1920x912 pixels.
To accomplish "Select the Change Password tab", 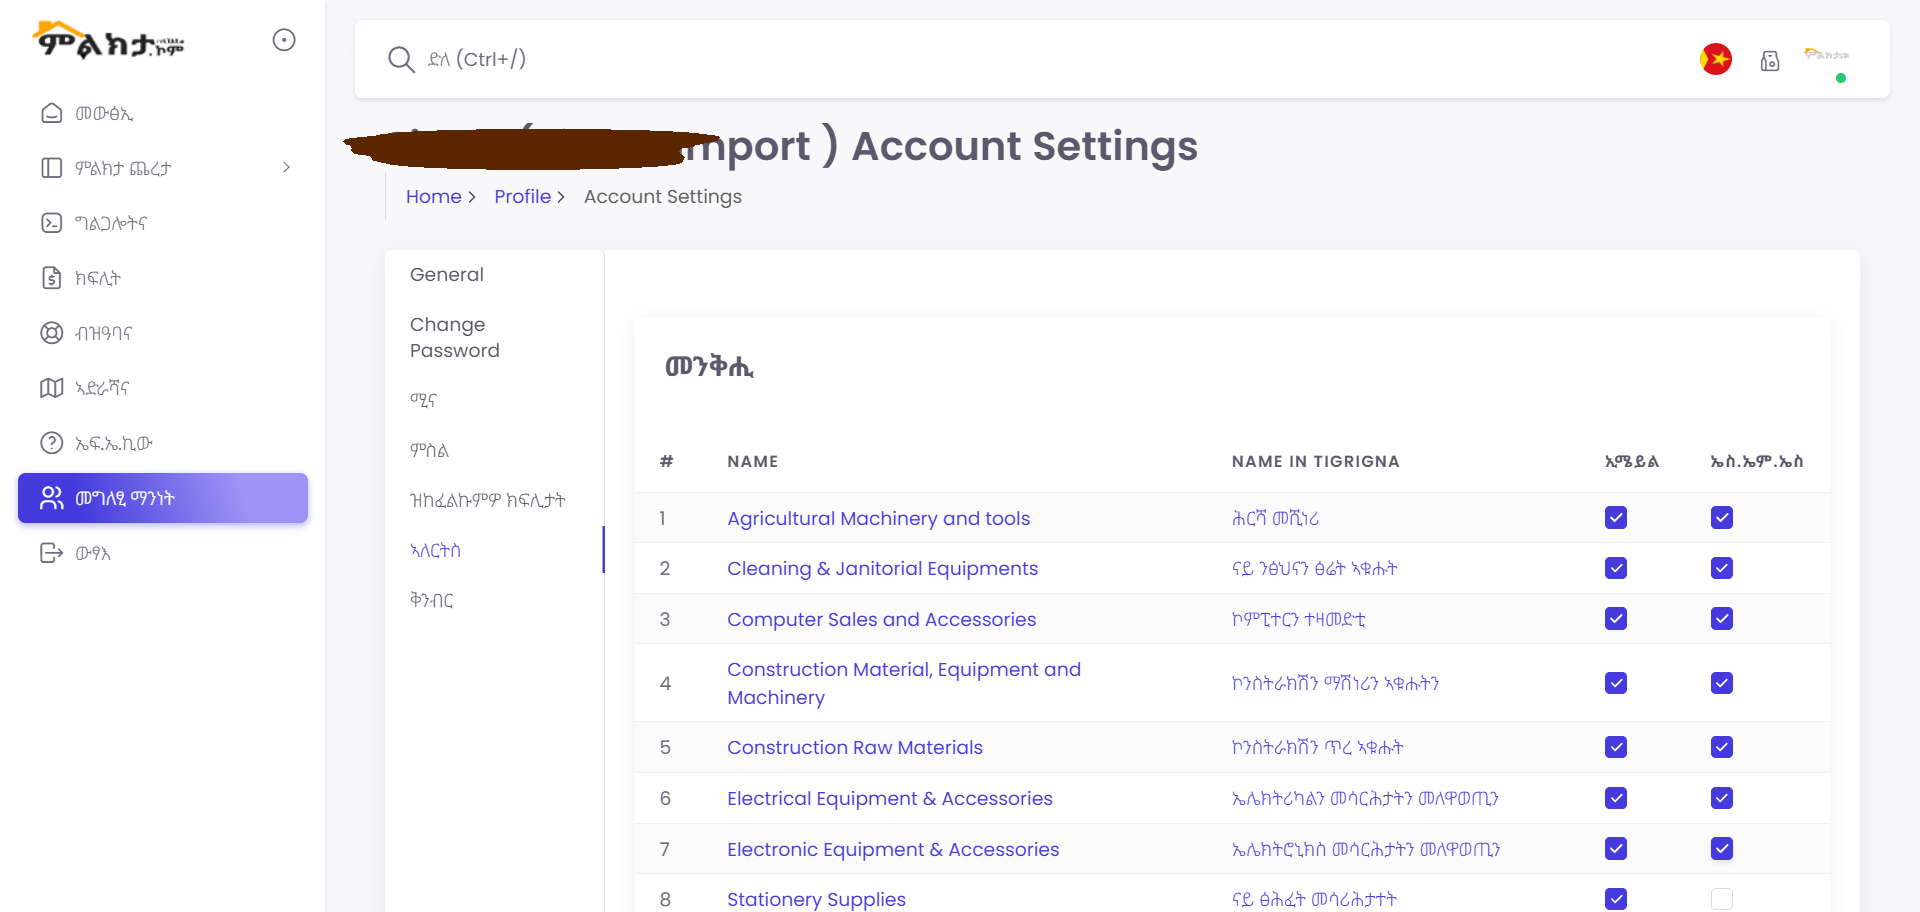I will tap(454, 338).
